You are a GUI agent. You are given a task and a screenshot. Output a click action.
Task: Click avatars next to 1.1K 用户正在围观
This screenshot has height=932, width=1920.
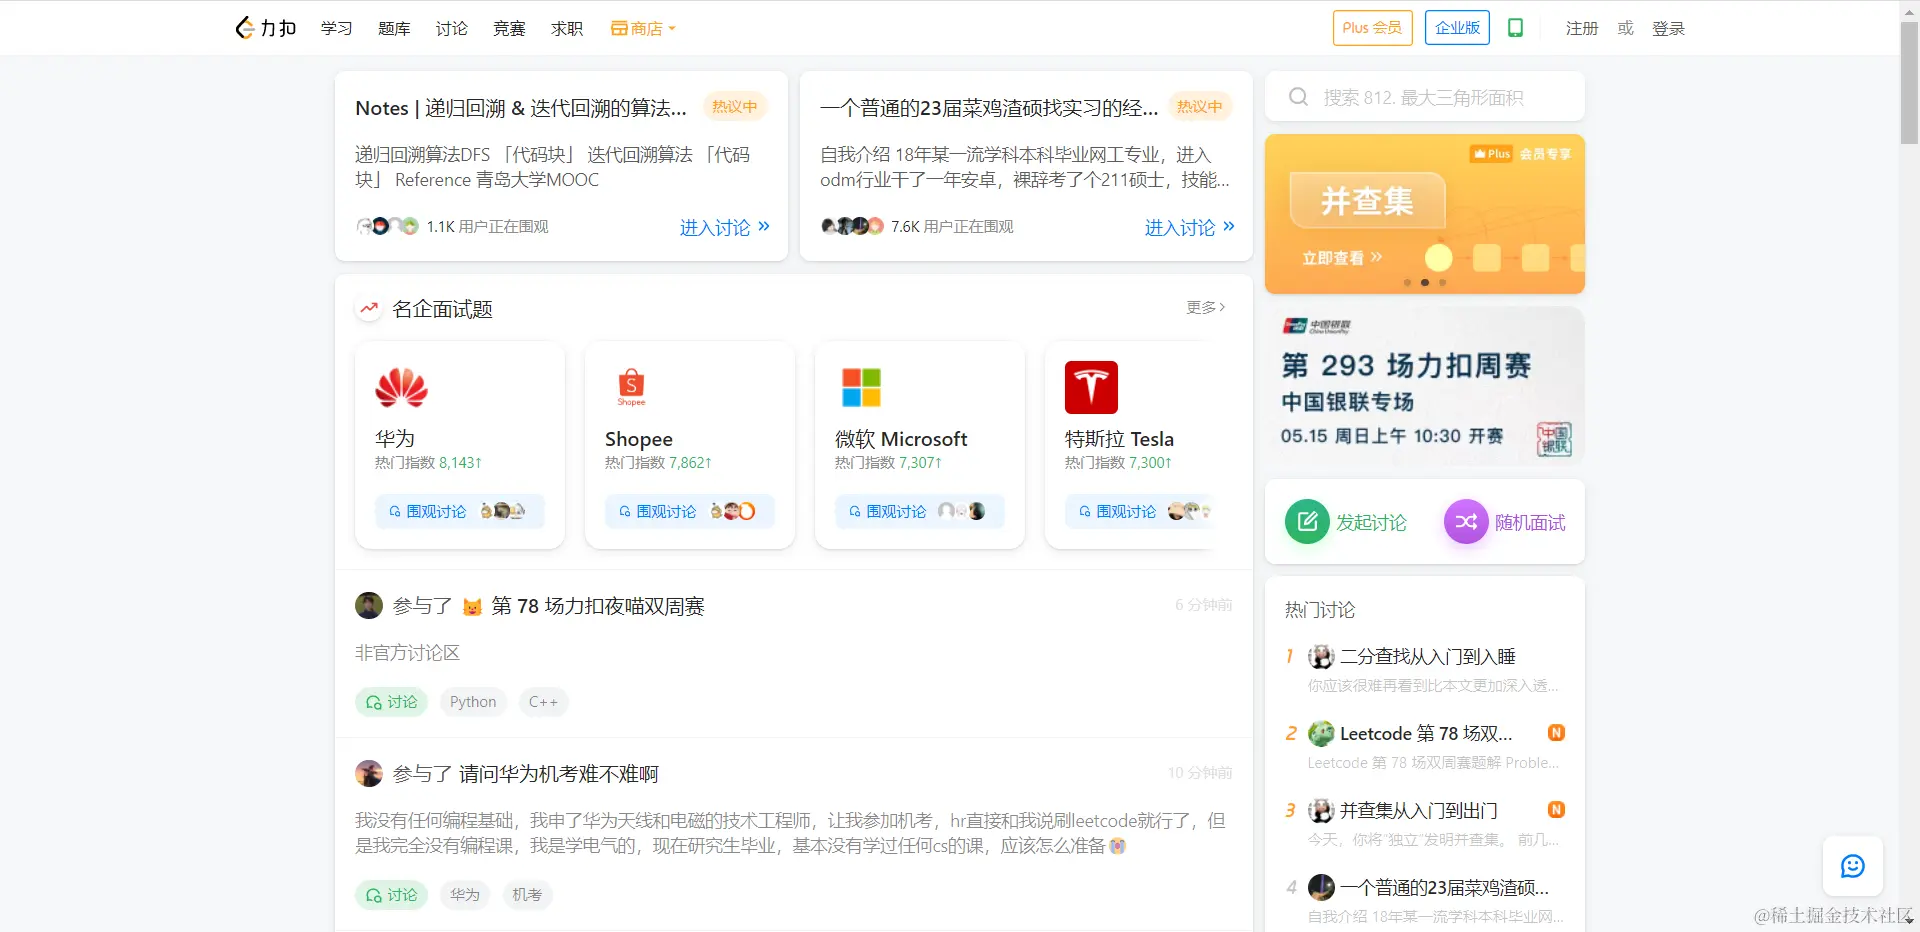point(387,226)
